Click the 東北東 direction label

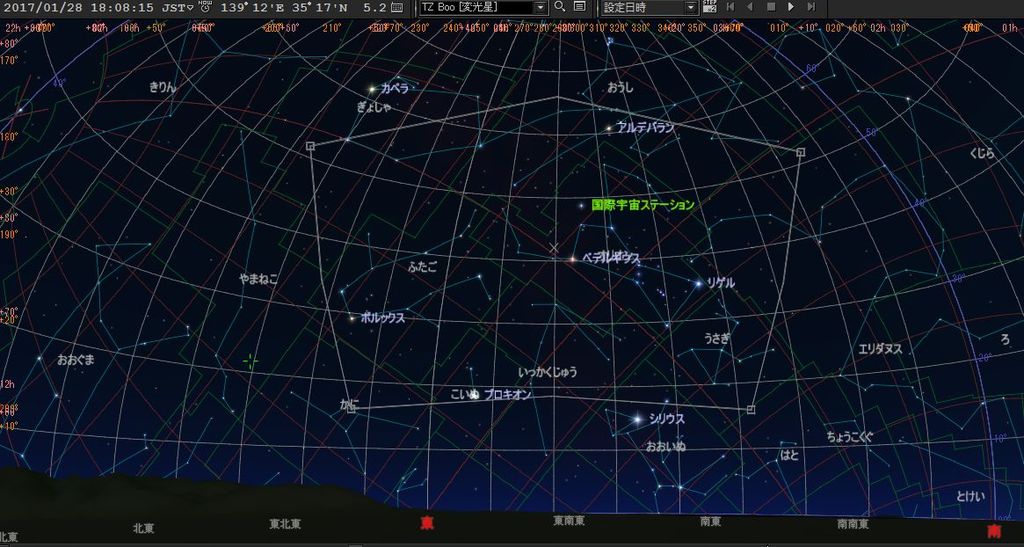pos(285,524)
